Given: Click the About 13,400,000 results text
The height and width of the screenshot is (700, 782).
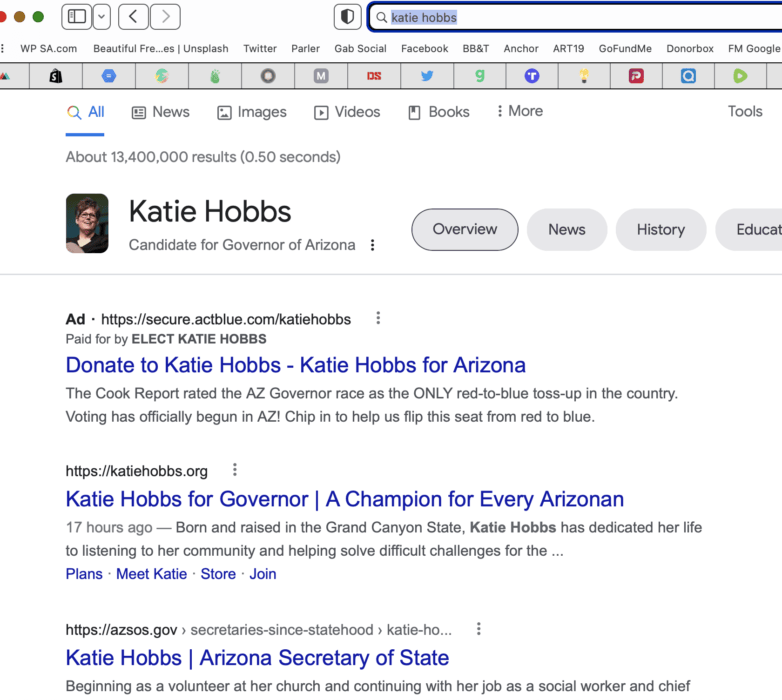Looking at the screenshot, I should pyautogui.click(x=203, y=157).
